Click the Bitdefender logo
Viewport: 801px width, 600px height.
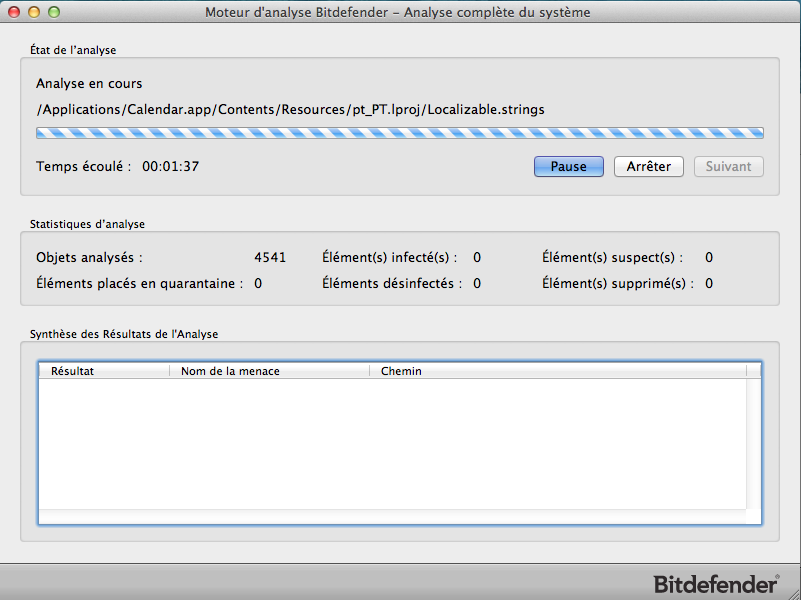[x=716, y=584]
